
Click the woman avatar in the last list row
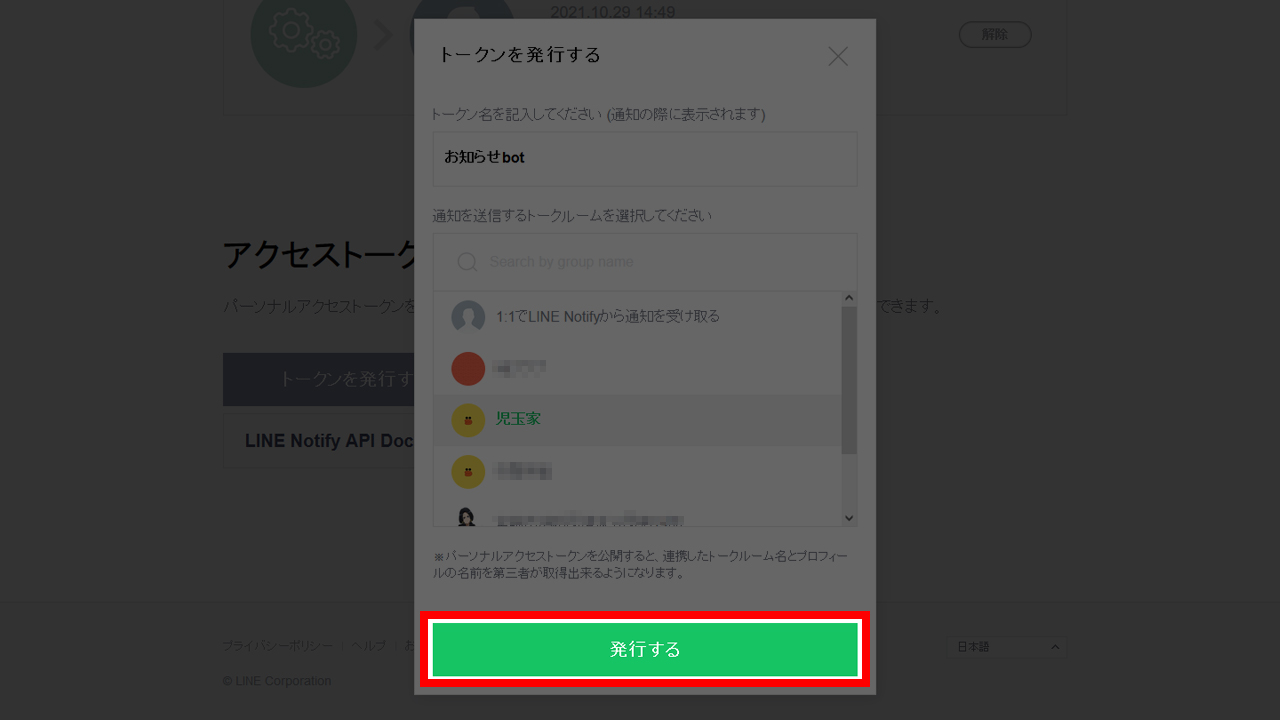pos(468,516)
